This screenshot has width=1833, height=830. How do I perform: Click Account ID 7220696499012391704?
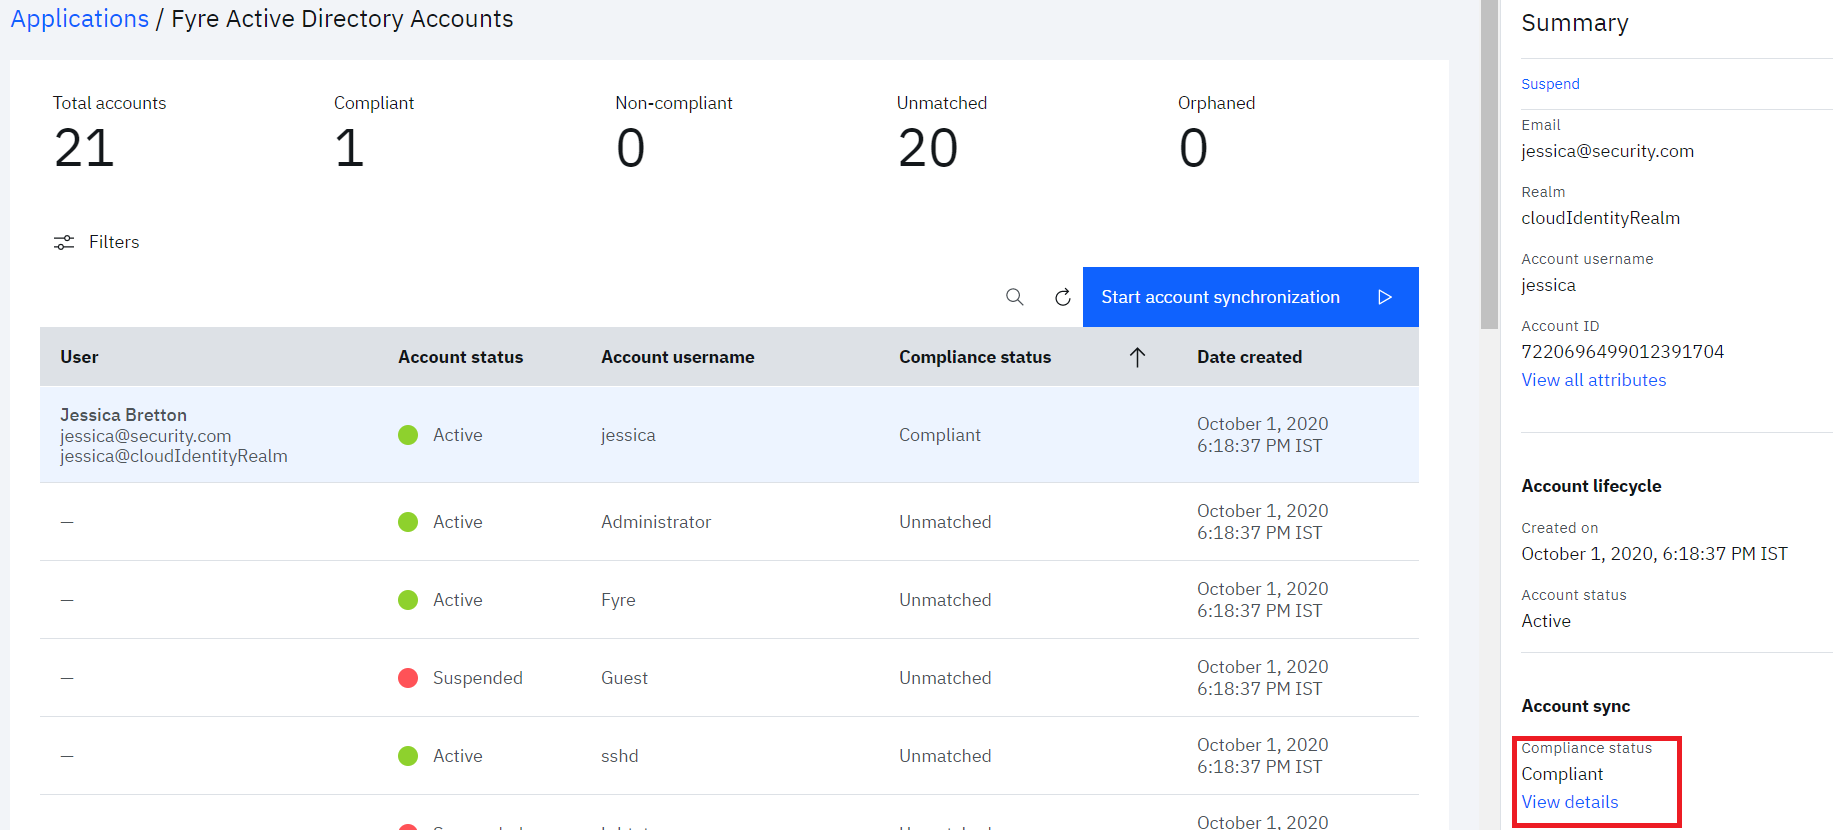[1622, 352]
